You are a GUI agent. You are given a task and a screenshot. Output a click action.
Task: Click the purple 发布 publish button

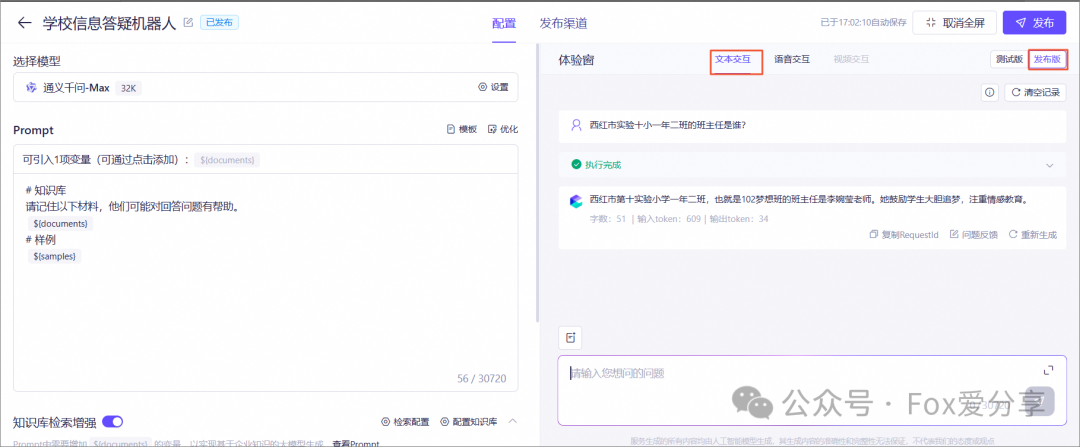(1035, 23)
